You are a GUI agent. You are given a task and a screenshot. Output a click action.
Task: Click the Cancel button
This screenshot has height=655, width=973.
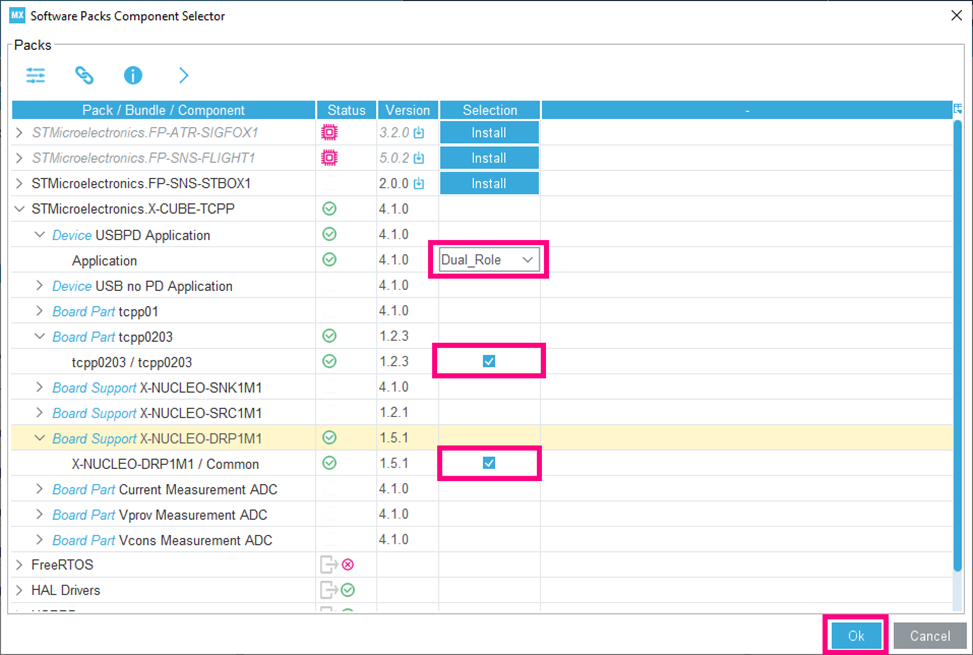click(x=930, y=636)
